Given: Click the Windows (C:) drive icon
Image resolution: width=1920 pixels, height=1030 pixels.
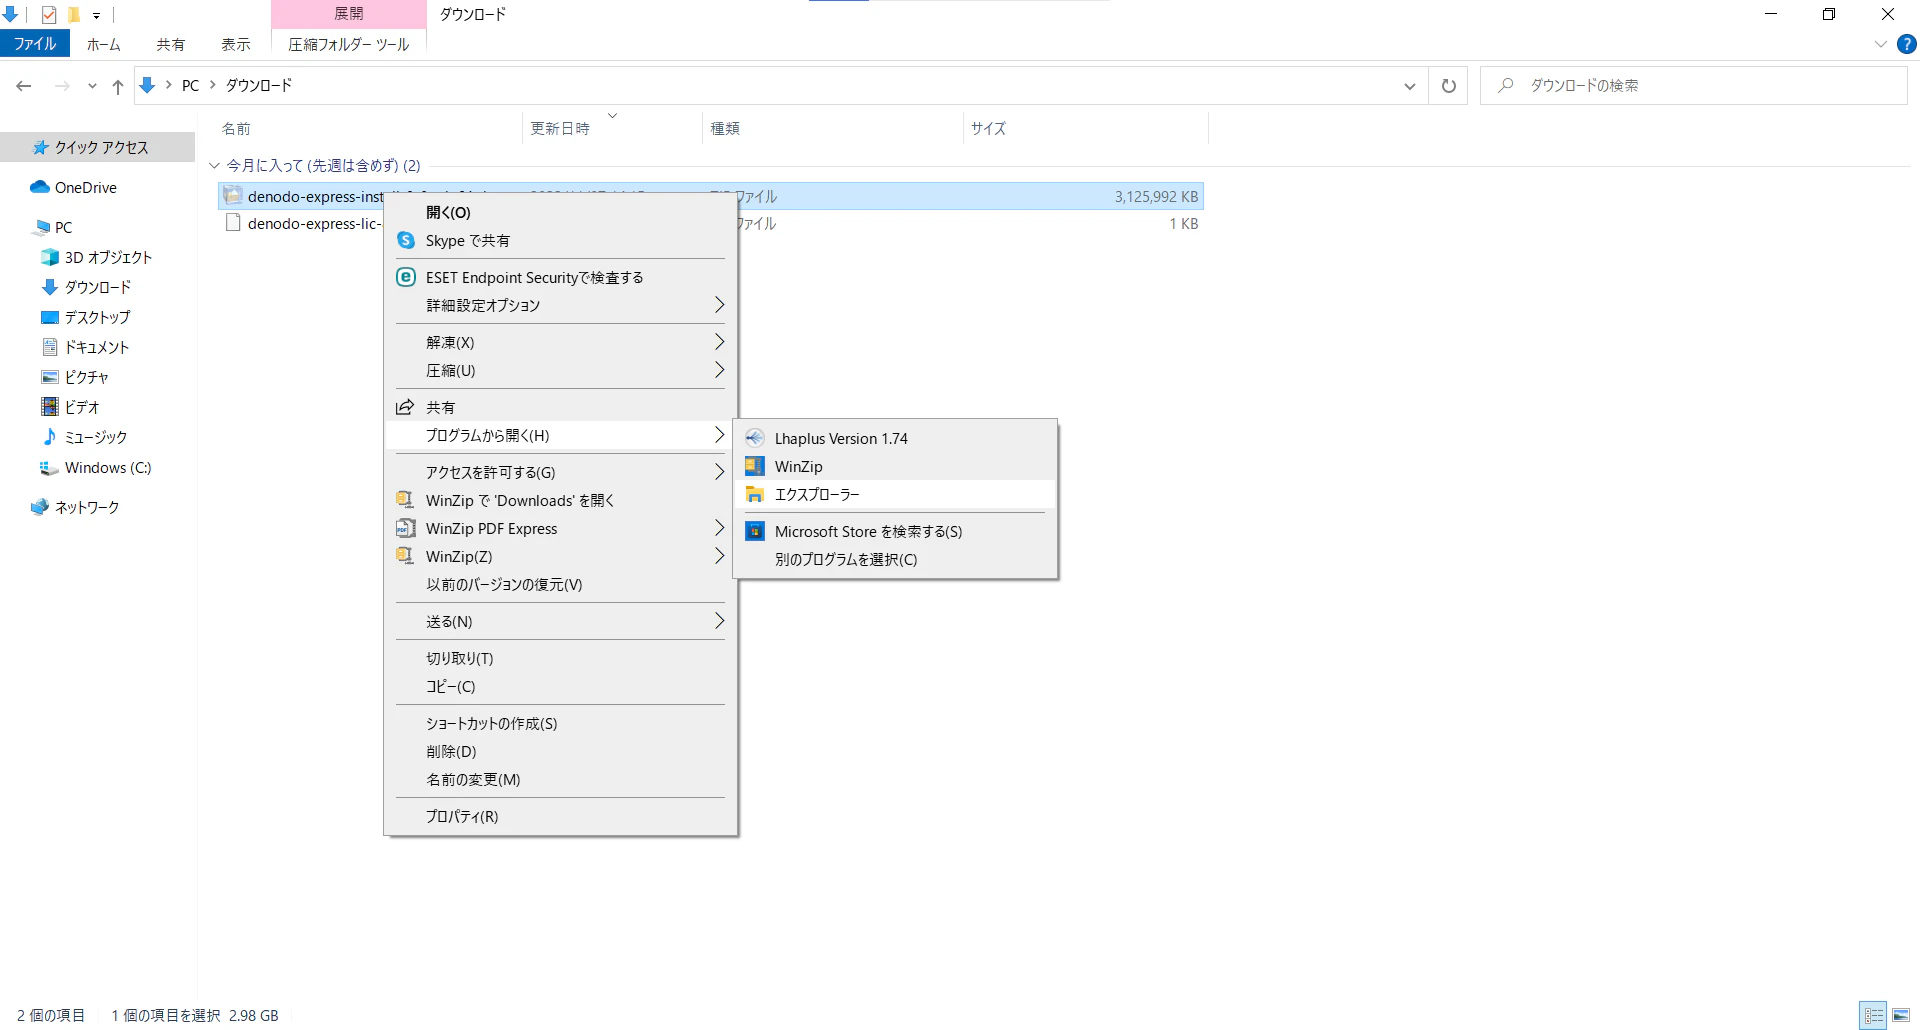Looking at the screenshot, I should [49, 467].
